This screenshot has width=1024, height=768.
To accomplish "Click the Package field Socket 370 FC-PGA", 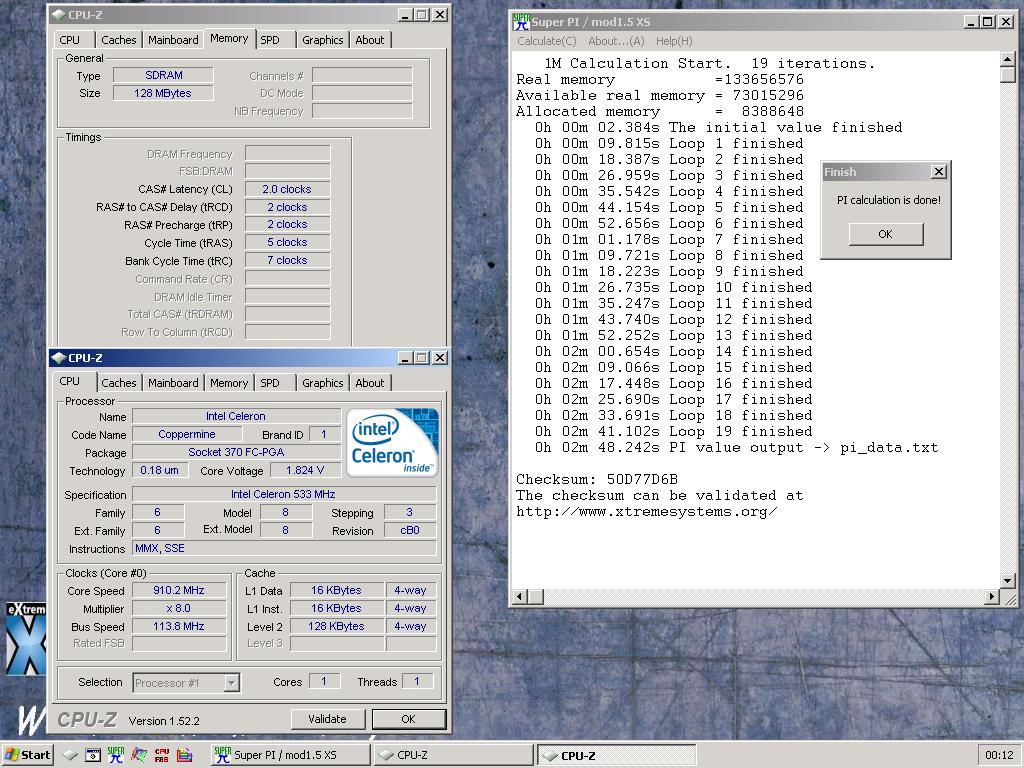I will 236,452.
